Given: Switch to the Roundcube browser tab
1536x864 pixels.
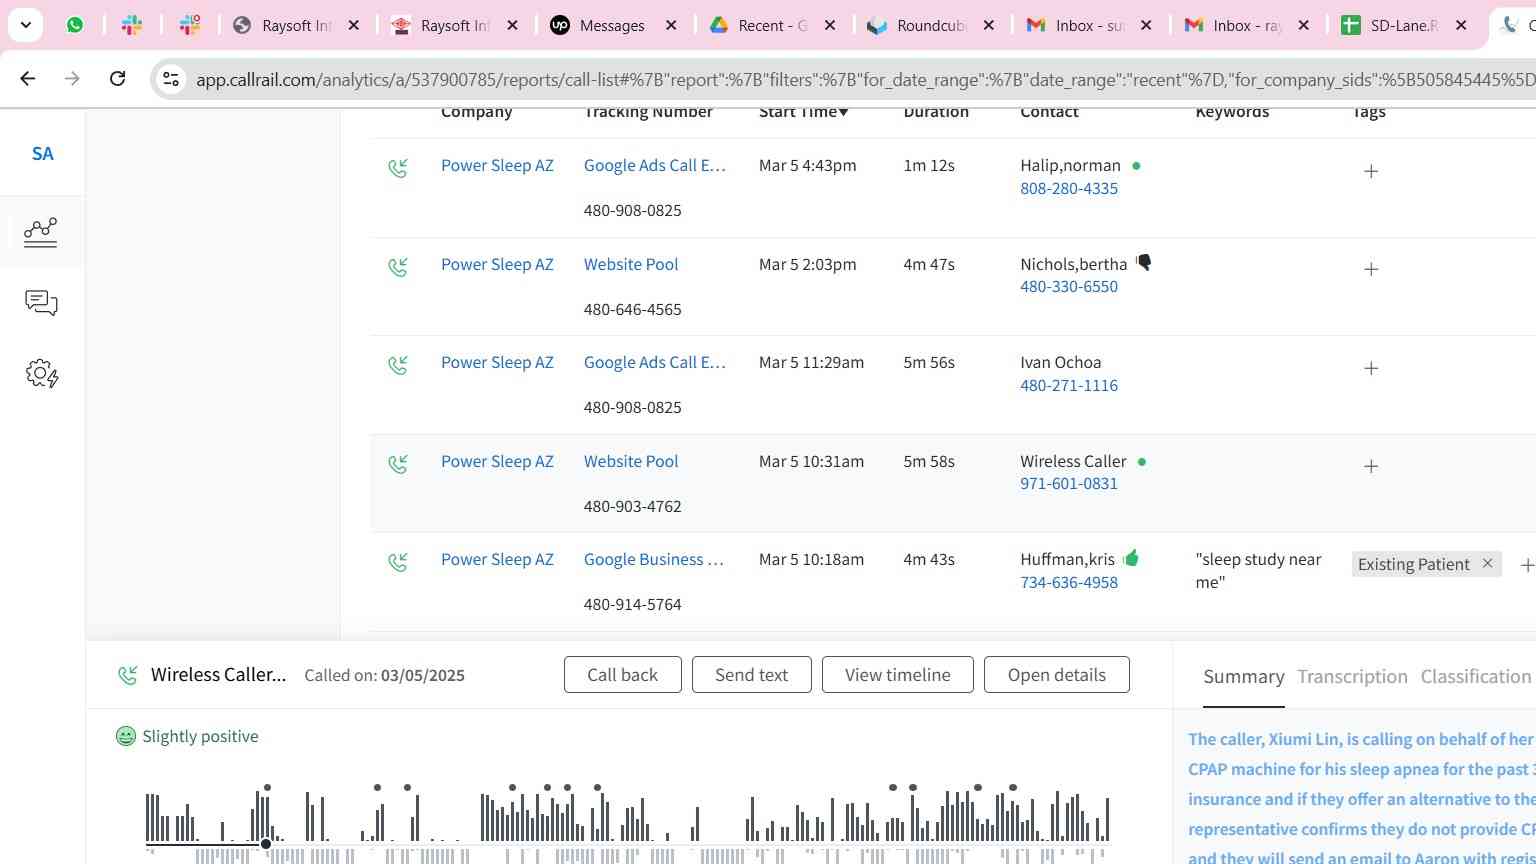Looking at the screenshot, I should tap(930, 25).
